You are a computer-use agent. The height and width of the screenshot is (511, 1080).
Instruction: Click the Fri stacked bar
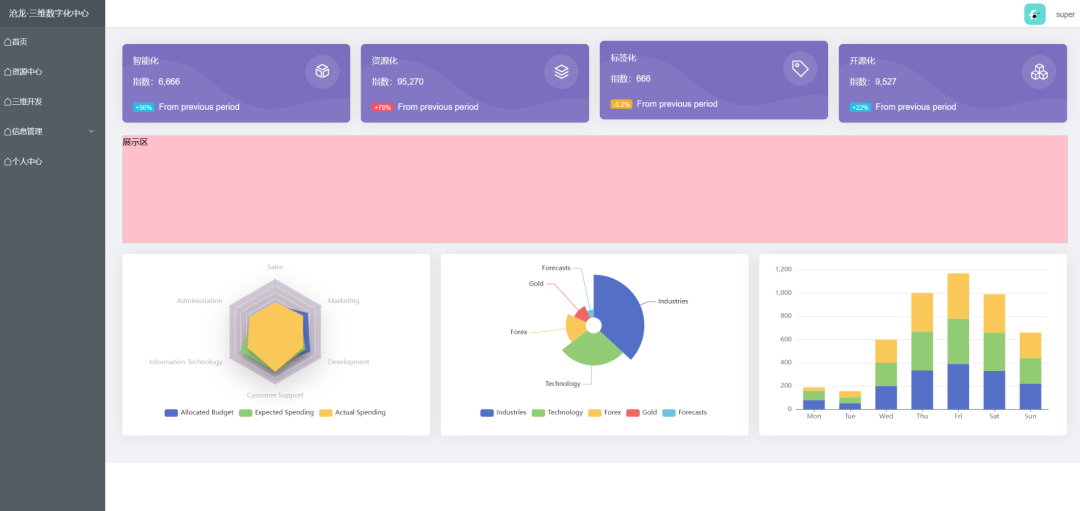tap(958, 341)
